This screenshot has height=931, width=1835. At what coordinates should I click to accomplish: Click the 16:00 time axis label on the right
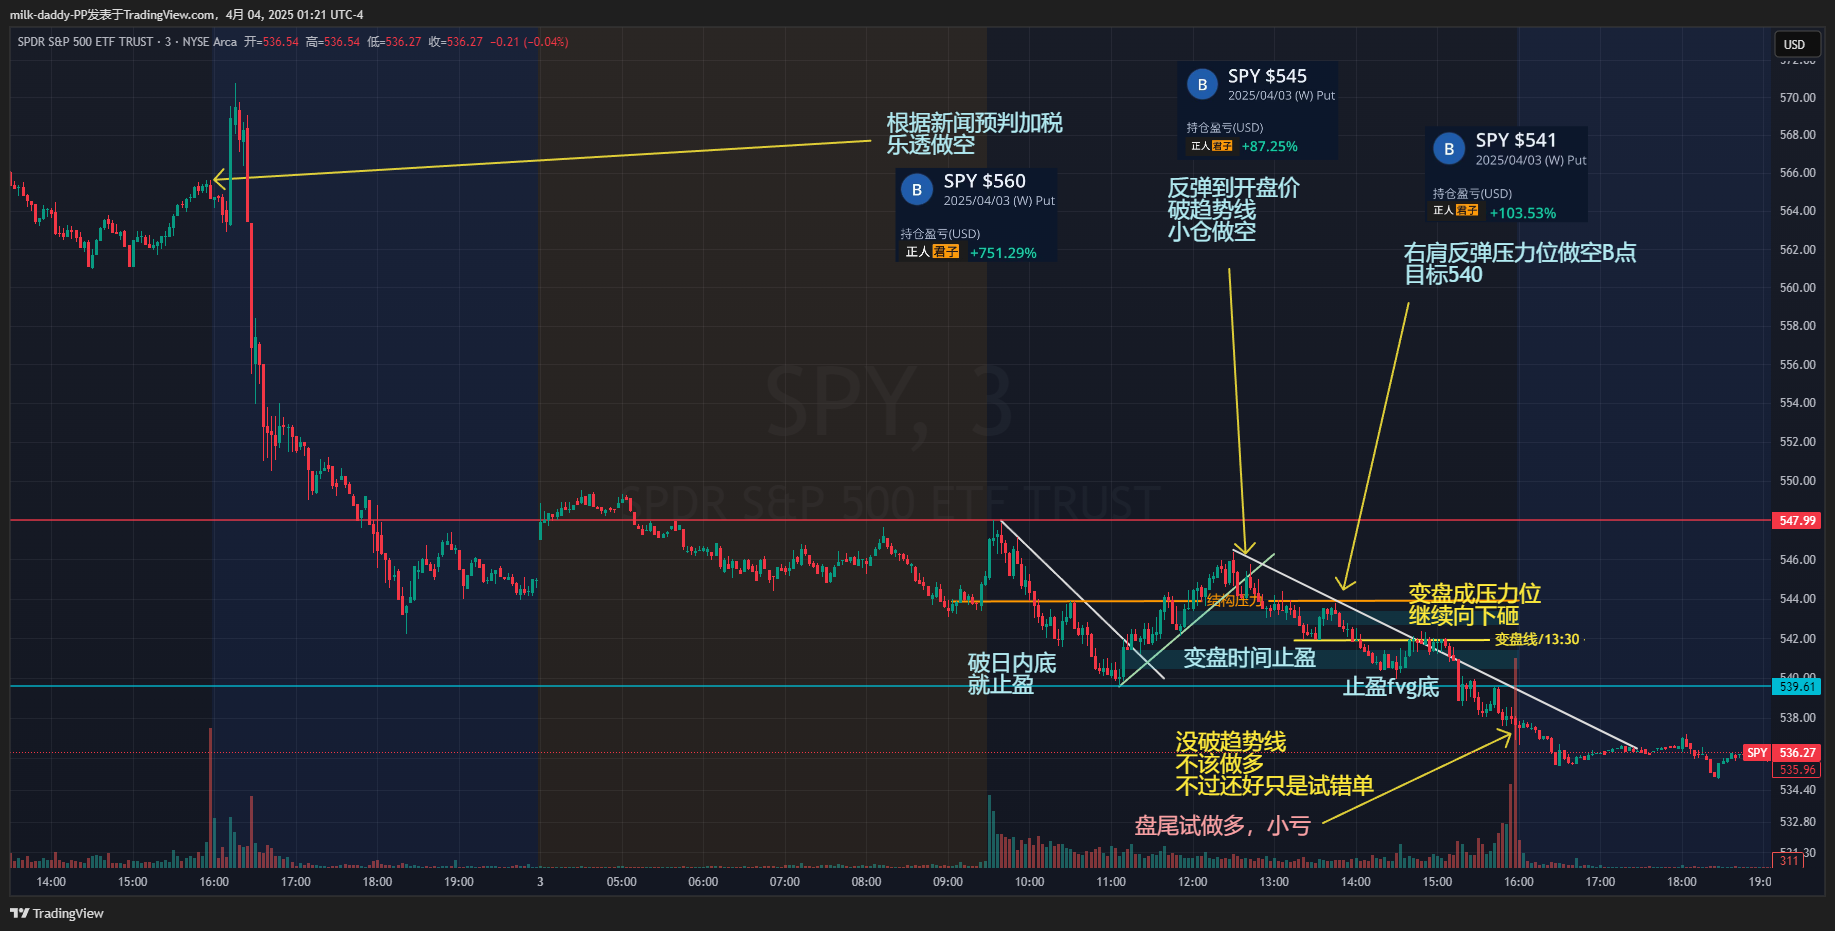point(1518,882)
